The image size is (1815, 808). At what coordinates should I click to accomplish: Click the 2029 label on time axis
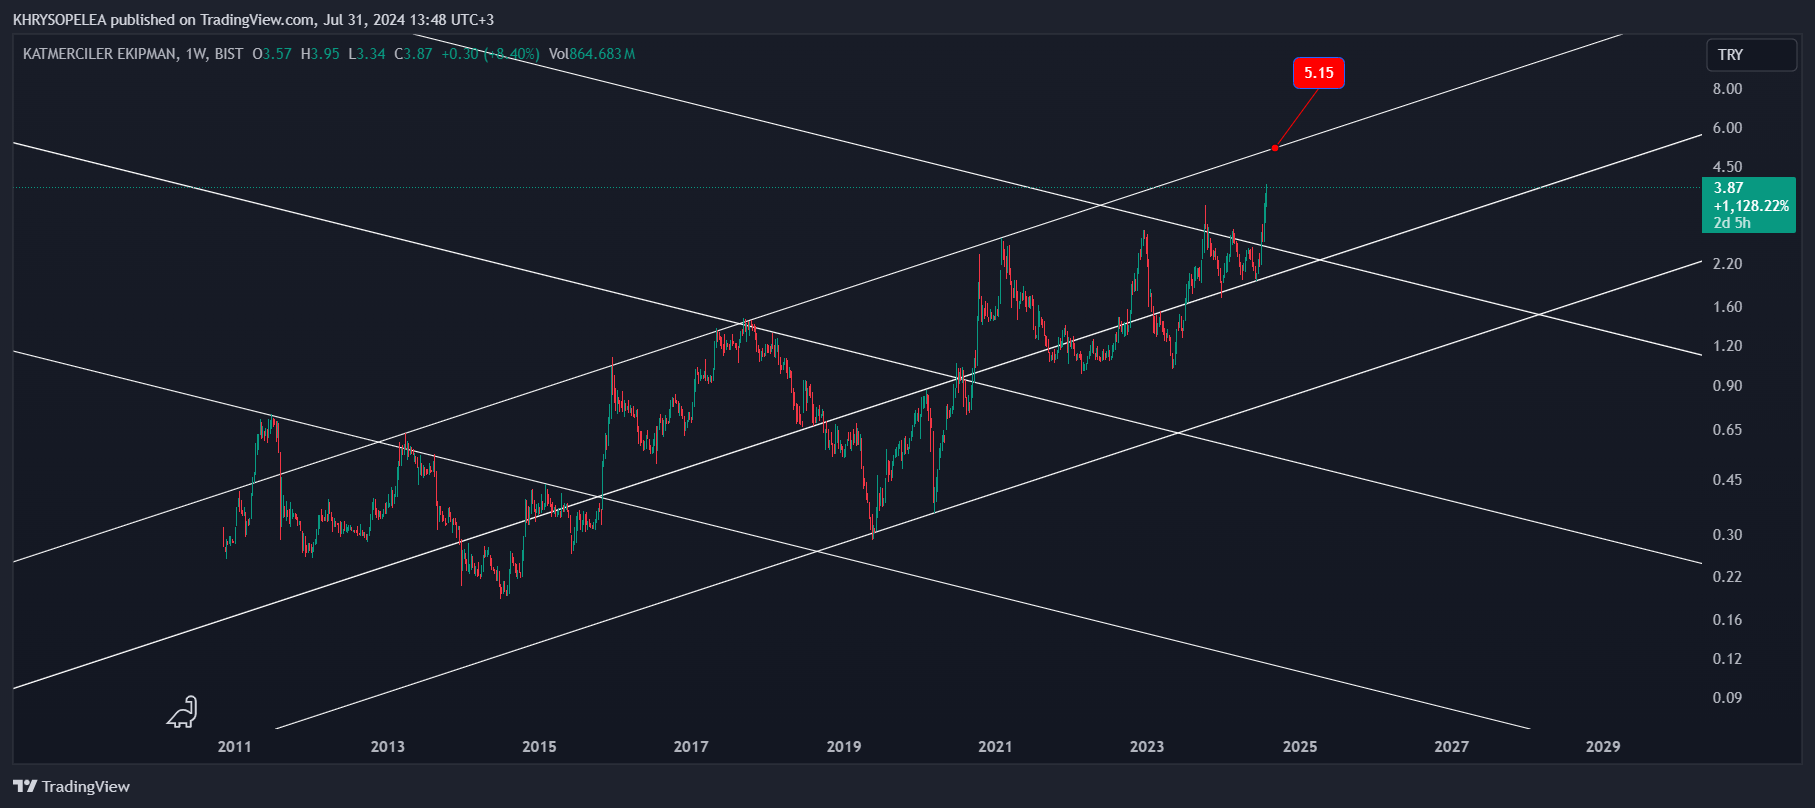pyautogui.click(x=1603, y=747)
